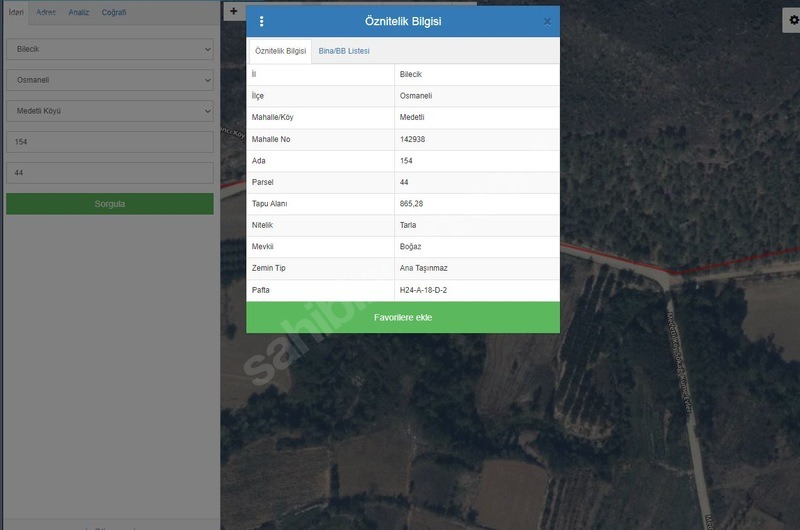Viewport: 800px width, 530px height.
Task: Select the Mahalle No value 142938
Action: click(412, 139)
